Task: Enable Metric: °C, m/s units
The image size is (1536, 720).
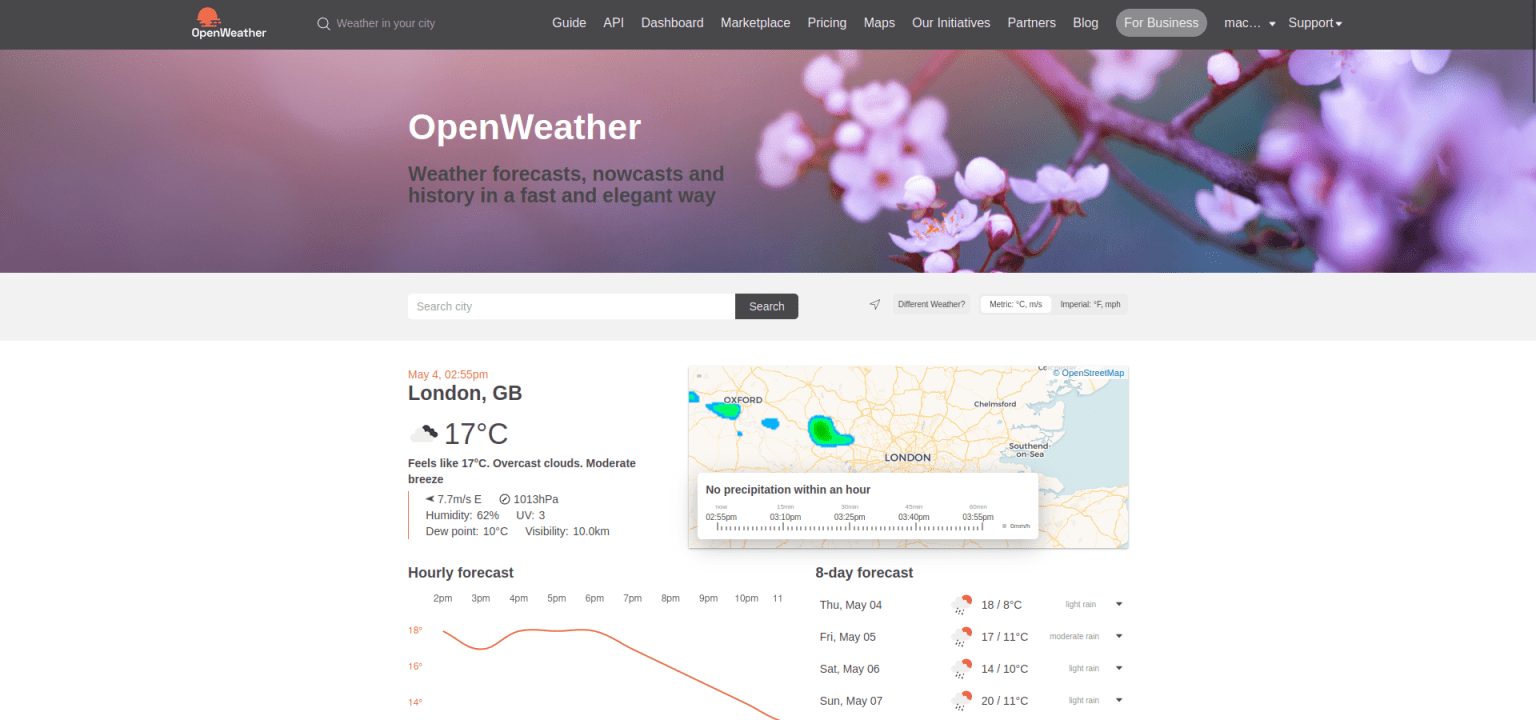Action: [x=1015, y=304]
